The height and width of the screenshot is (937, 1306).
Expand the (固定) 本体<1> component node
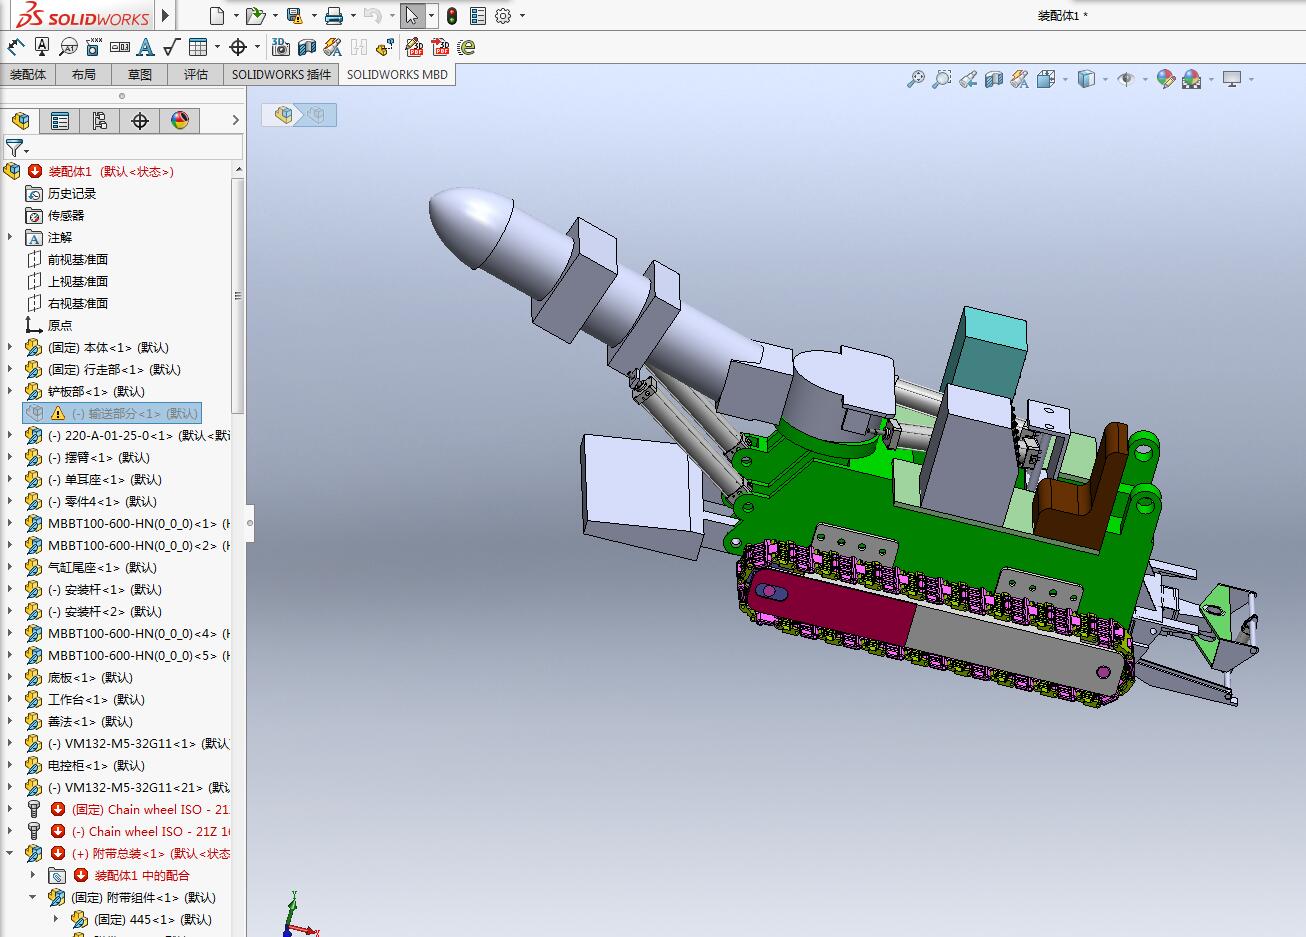click(10, 347)
